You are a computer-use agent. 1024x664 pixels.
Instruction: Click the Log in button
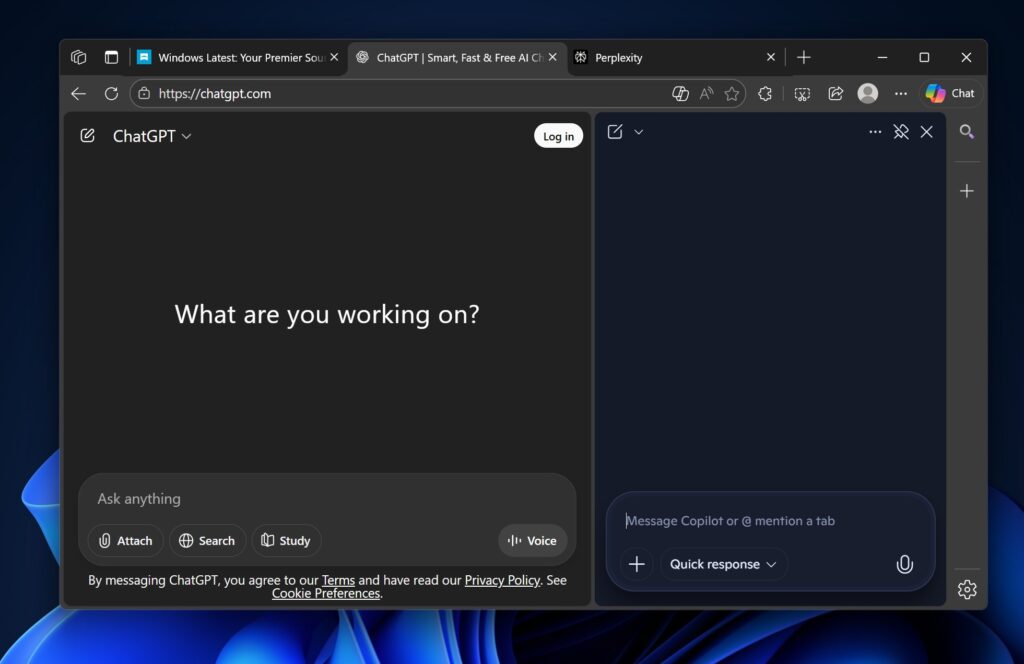[558, 135]
